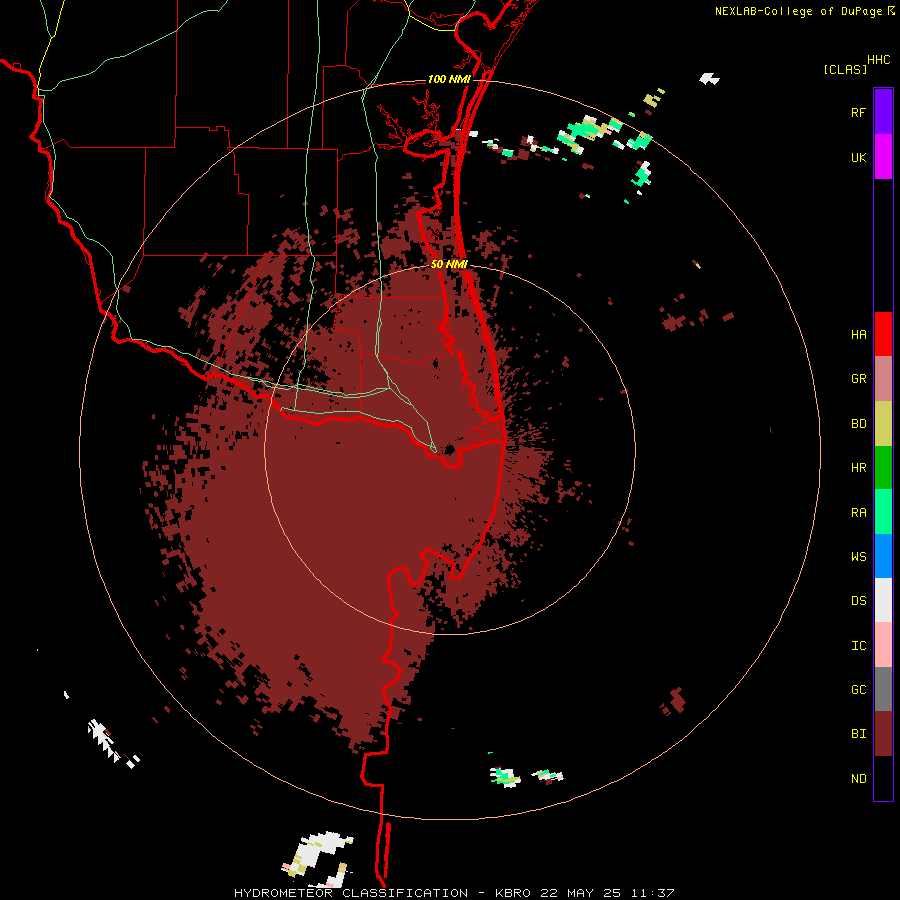Image resolution: width=900 pixels, height=900 pixels.
Task: Click the 11:37 time stamp
Action: (652, 893)
